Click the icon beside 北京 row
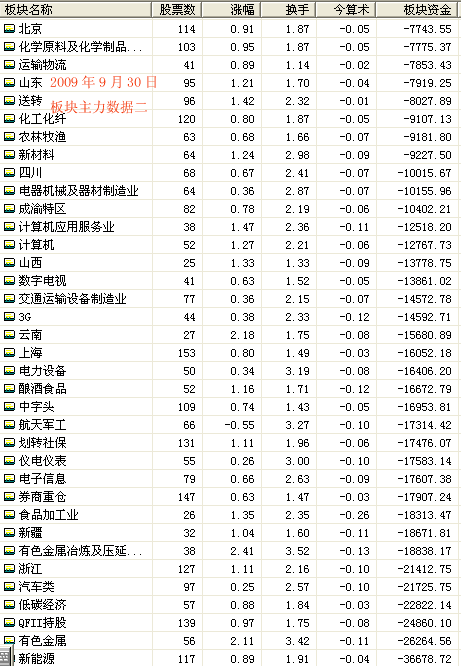The width and height of the screenshot is (461, 666). click(9, 29)
